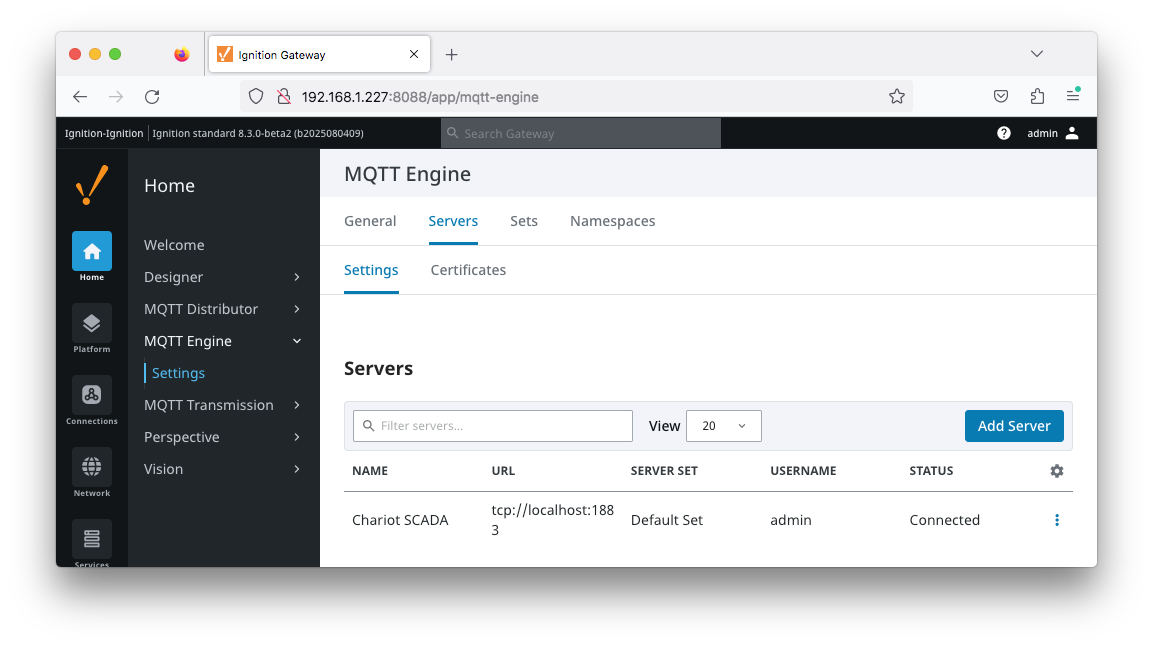The width and height of the screenshot is (1153, 647).
Task: Open the help question mark icon
Action: [x=1003, y=133]
